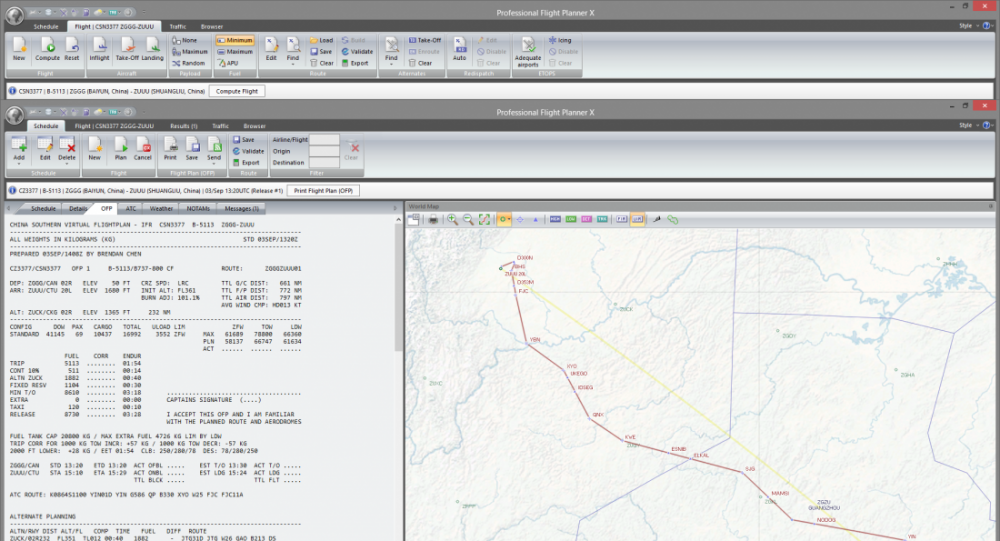
Task: Switch to NOTAMs detail tab
Action: 198,209
